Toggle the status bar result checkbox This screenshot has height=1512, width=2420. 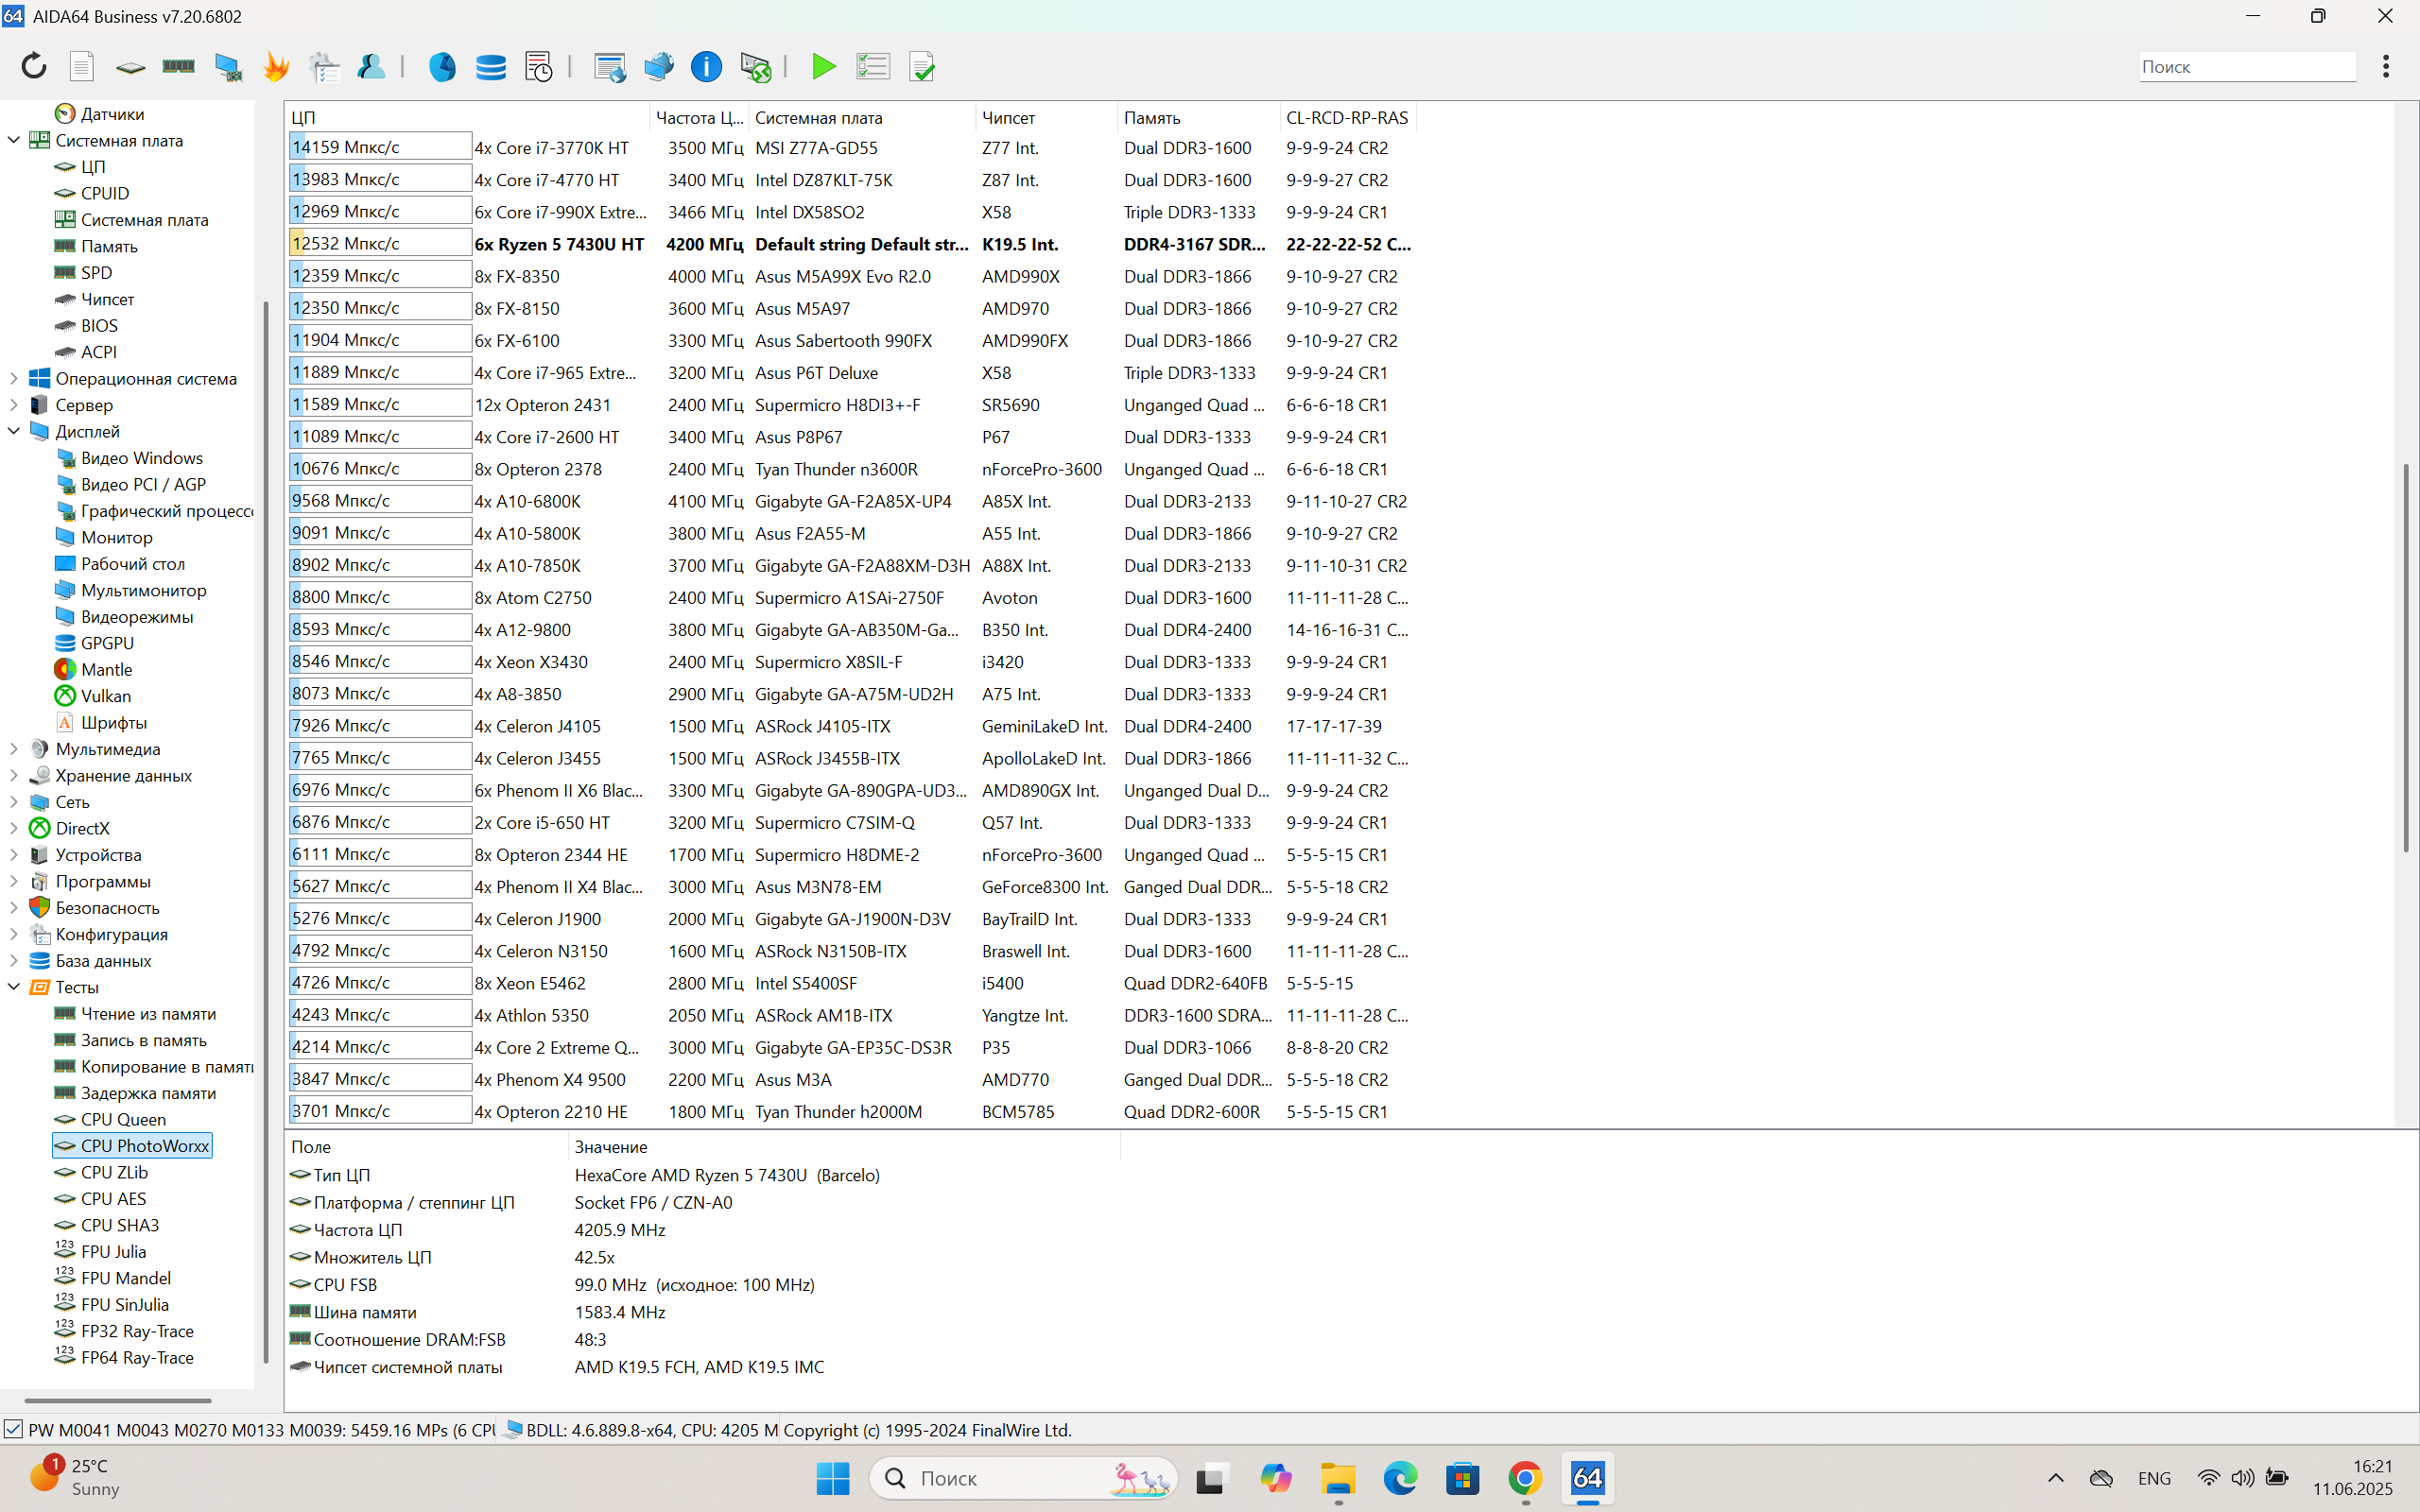pyautogui.click(x=13, y=1430)
